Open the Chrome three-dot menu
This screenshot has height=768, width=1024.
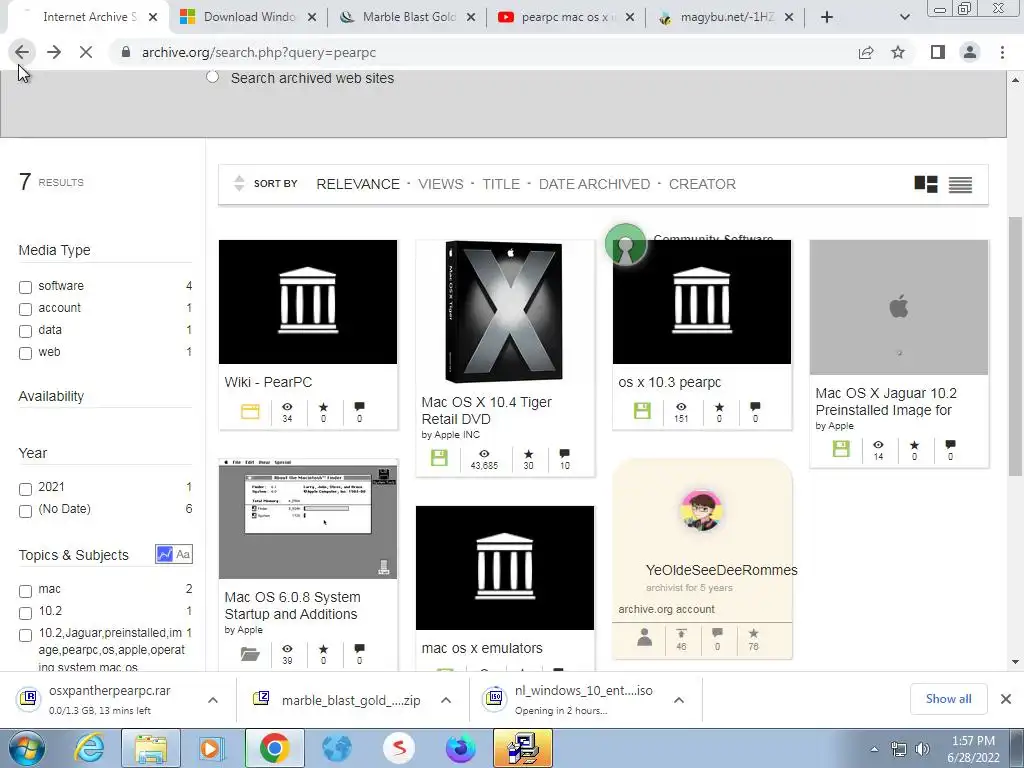tap(1002, 52)
